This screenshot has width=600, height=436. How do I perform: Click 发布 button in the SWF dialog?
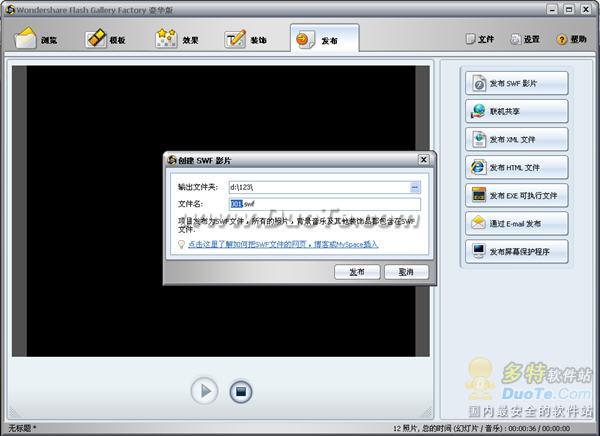click(357, 272)
